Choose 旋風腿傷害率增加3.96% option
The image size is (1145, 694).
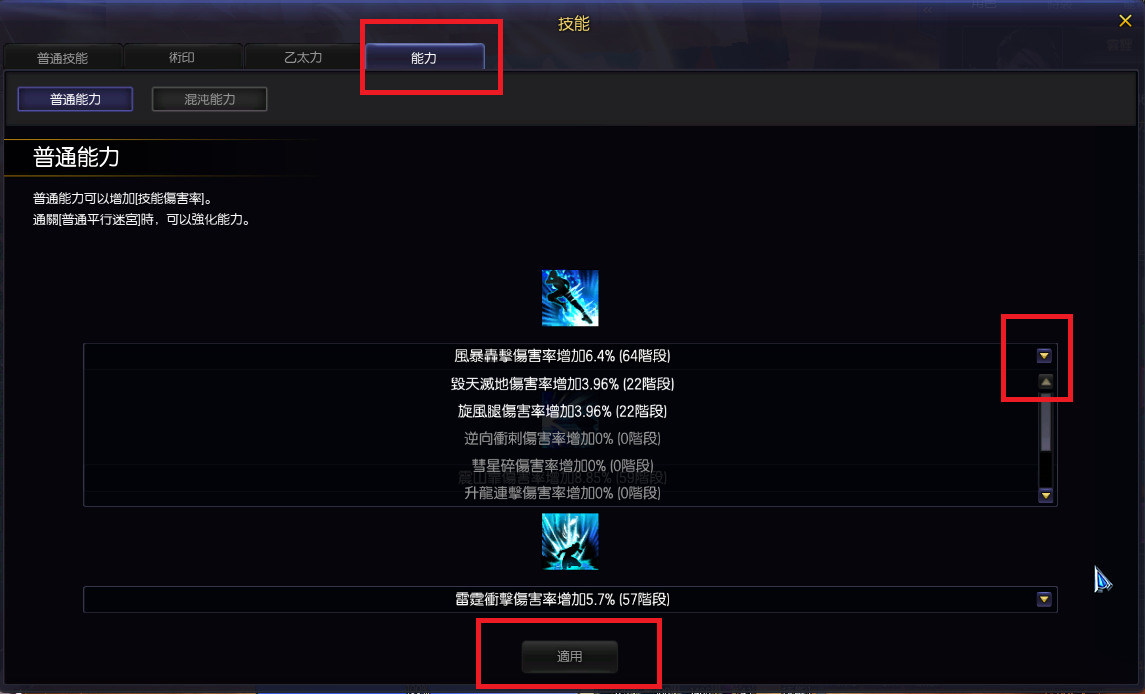point(562,411)
